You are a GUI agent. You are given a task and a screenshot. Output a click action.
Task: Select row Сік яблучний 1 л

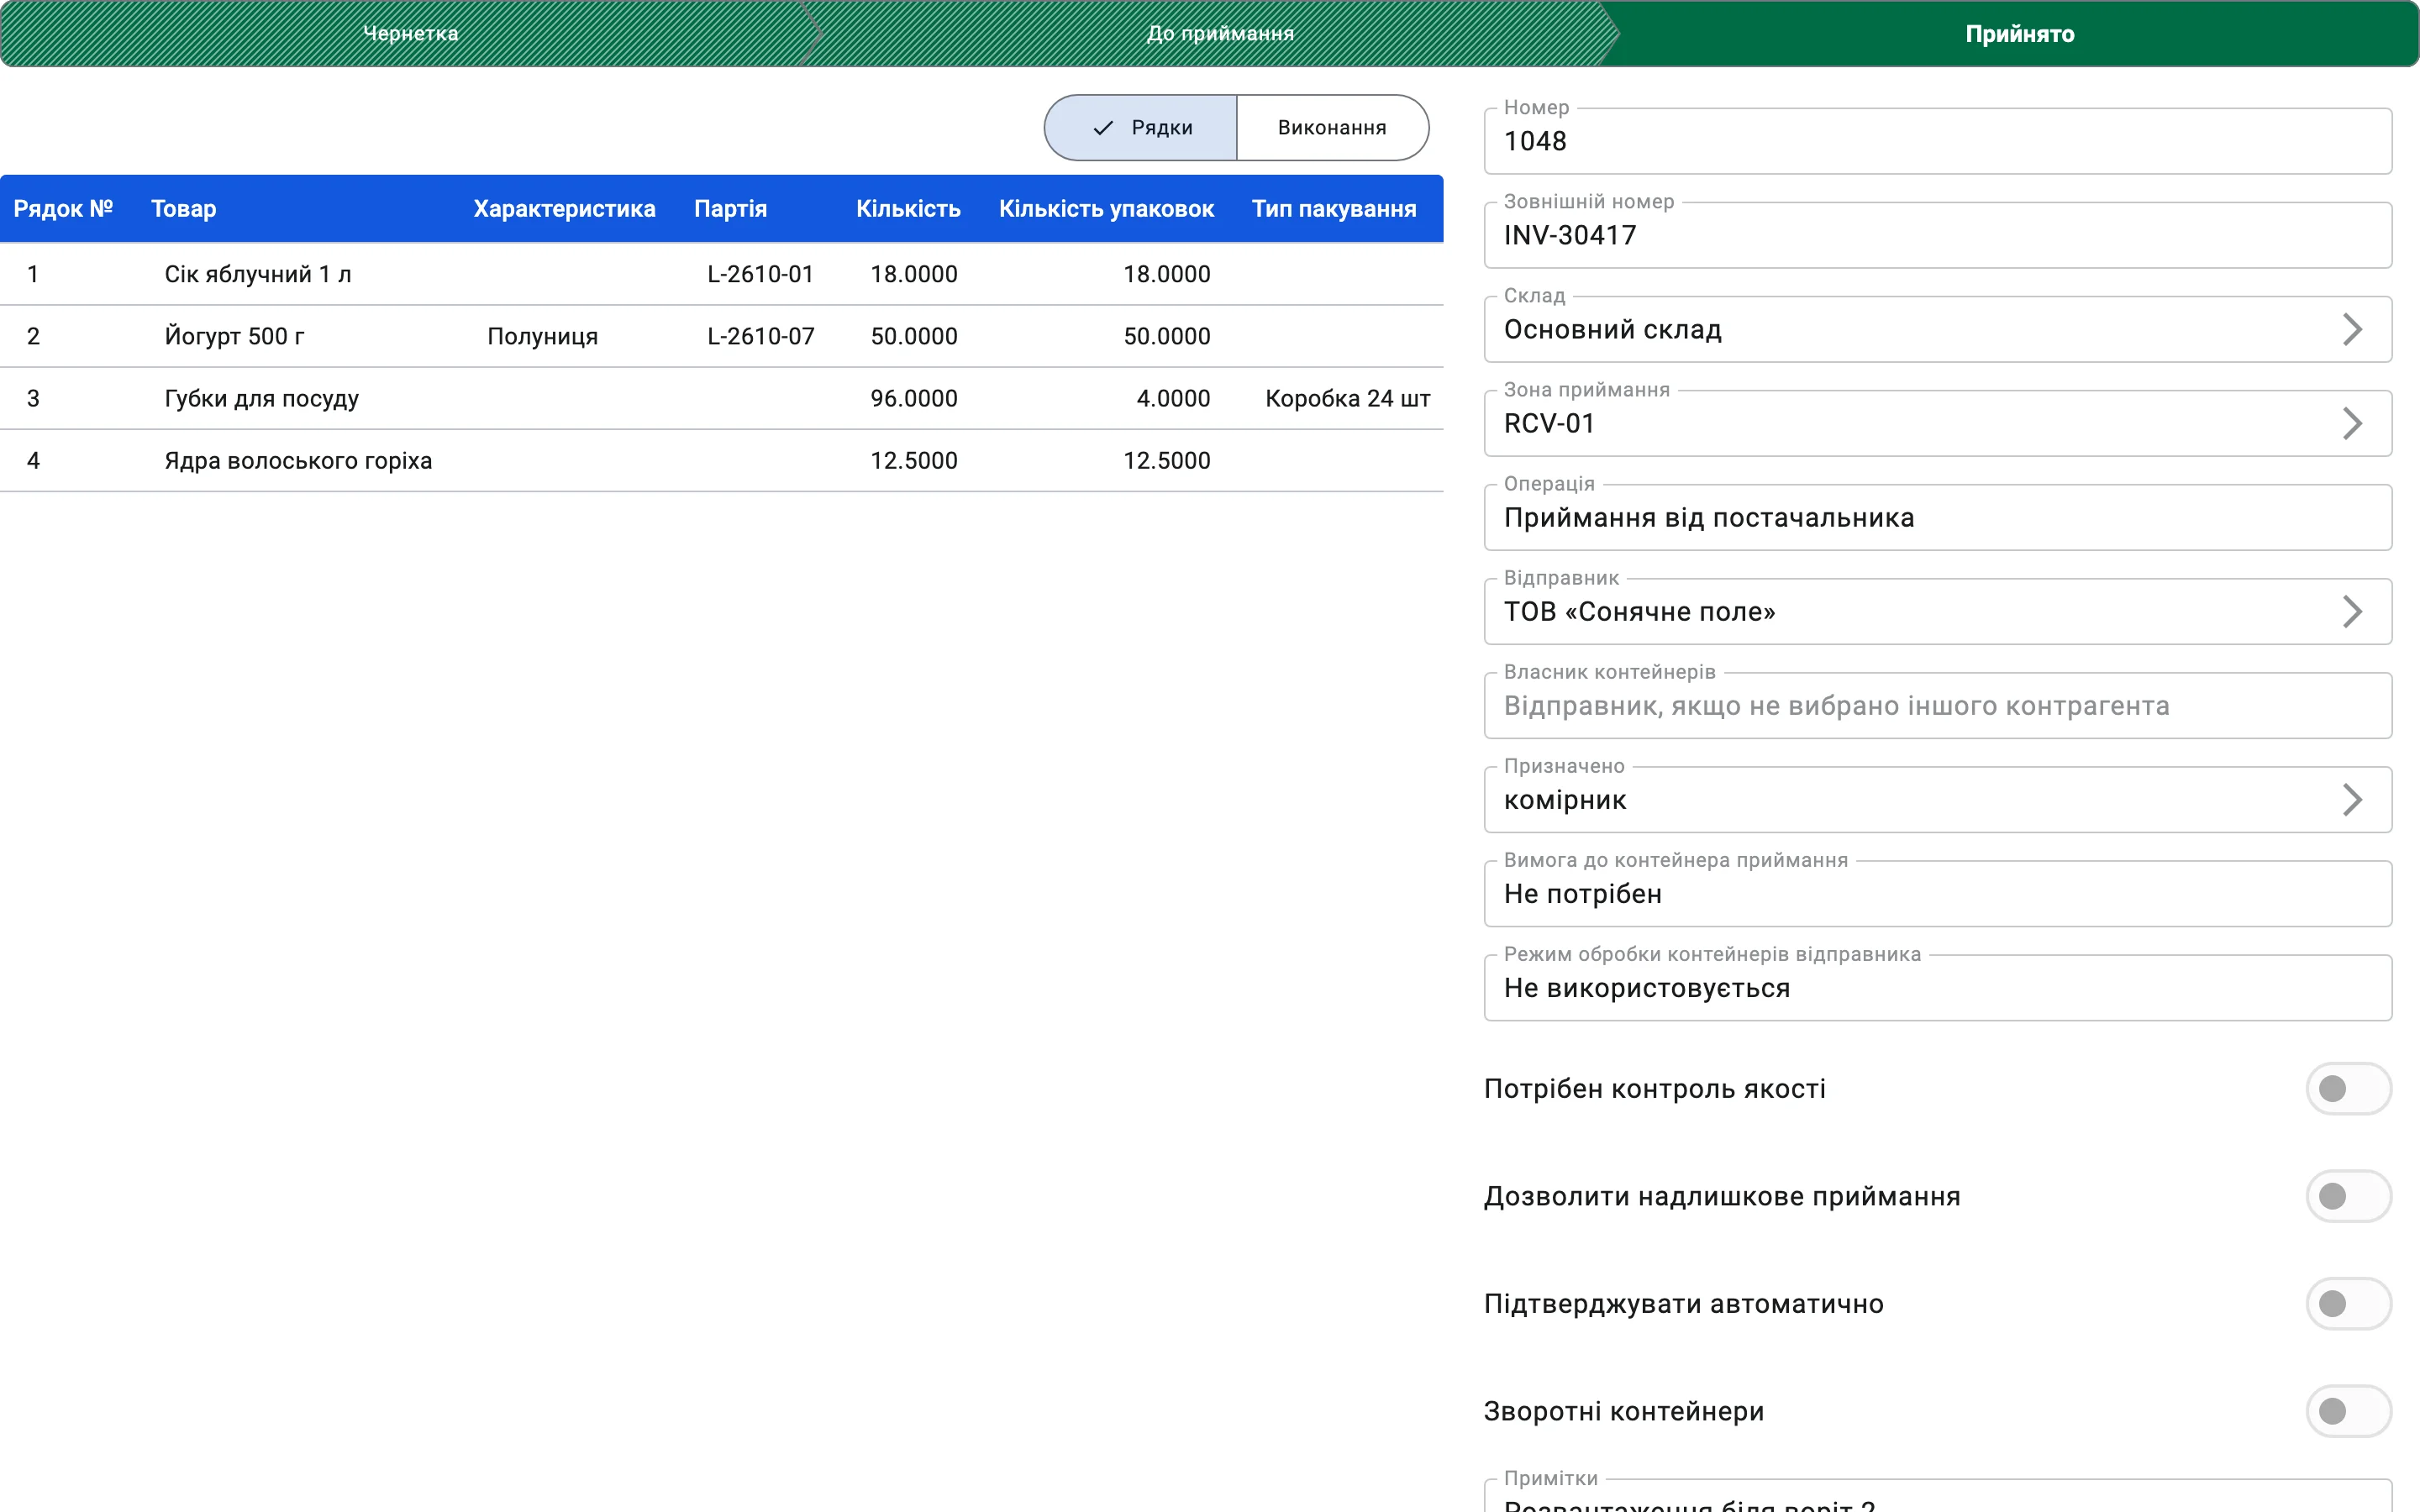(x=721, y=274)
